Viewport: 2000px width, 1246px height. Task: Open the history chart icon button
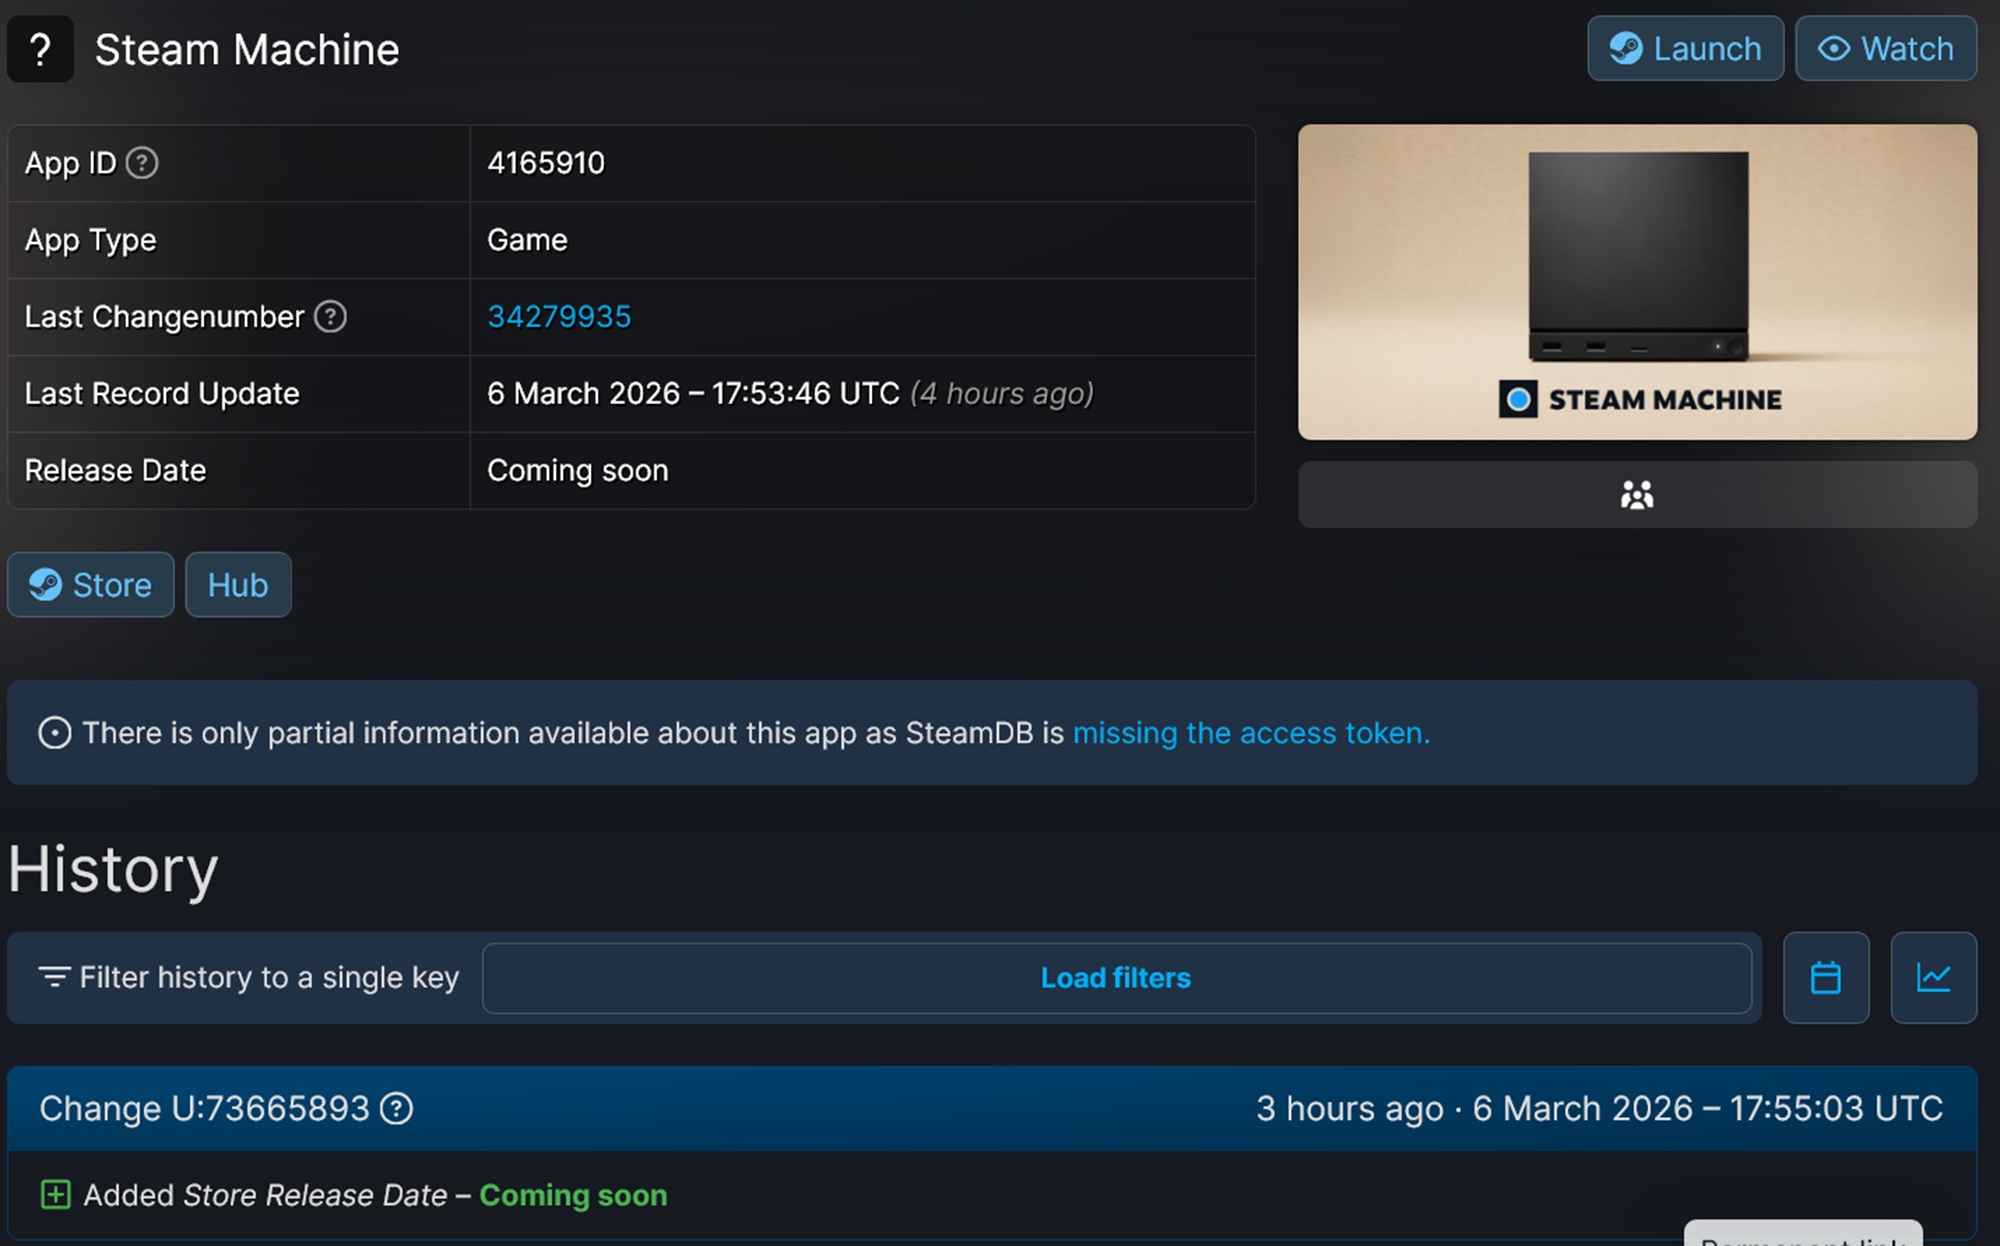tap(1933, 977)
